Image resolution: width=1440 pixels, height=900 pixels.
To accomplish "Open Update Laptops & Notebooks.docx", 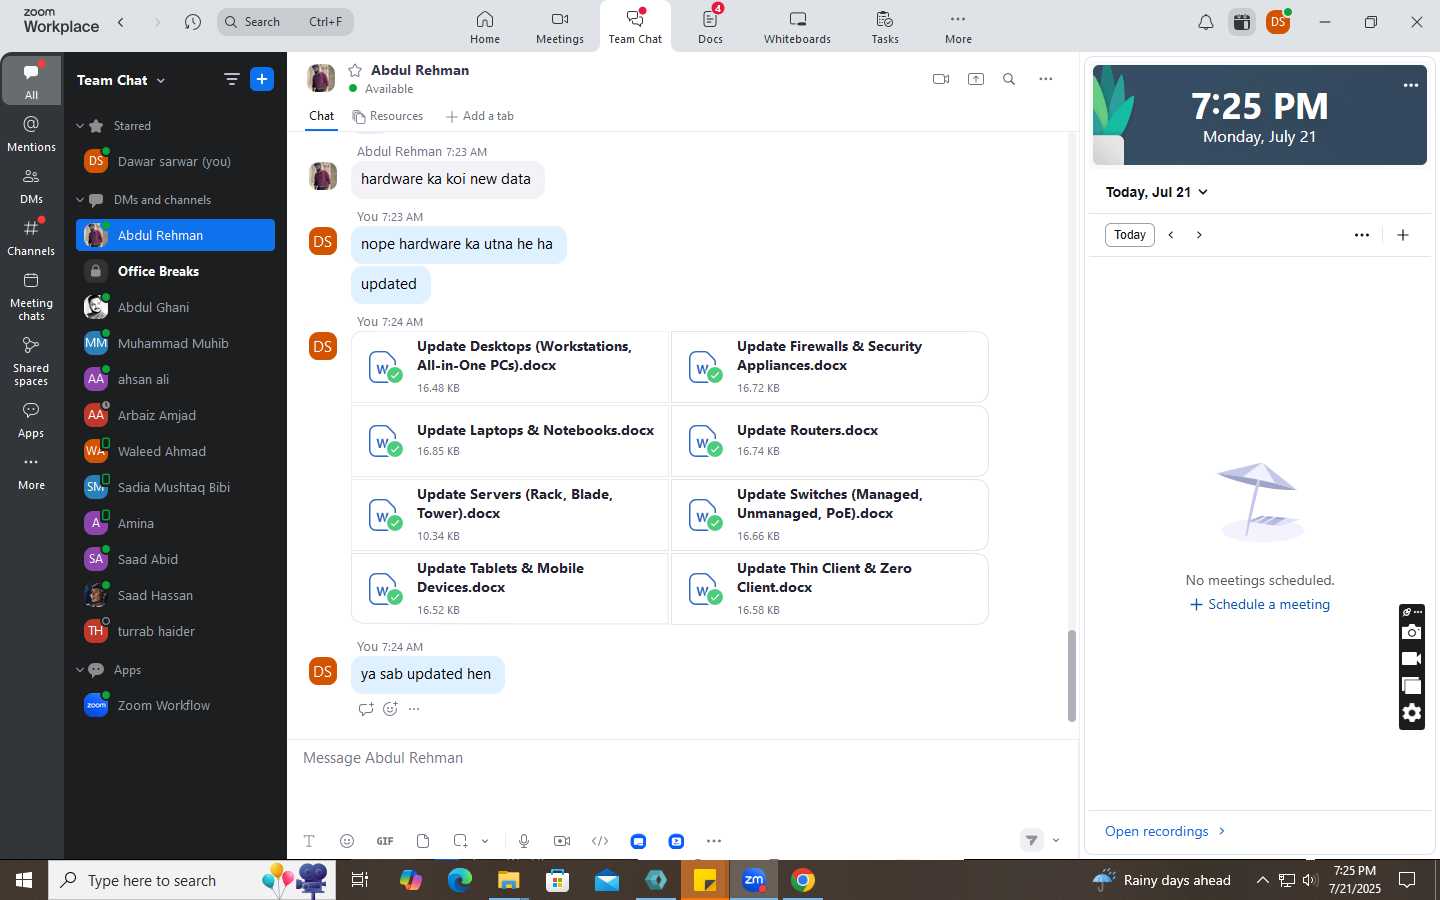I will click(x=510, y=440).
